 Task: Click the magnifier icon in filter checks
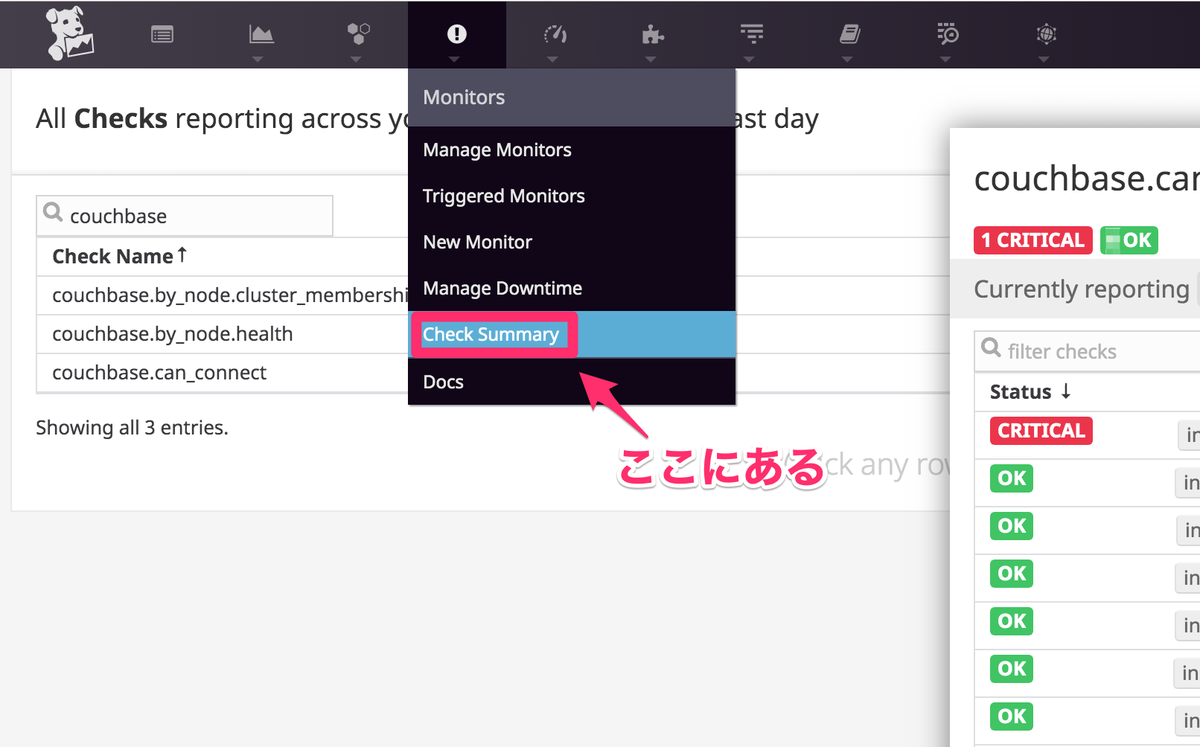(991, 348)
